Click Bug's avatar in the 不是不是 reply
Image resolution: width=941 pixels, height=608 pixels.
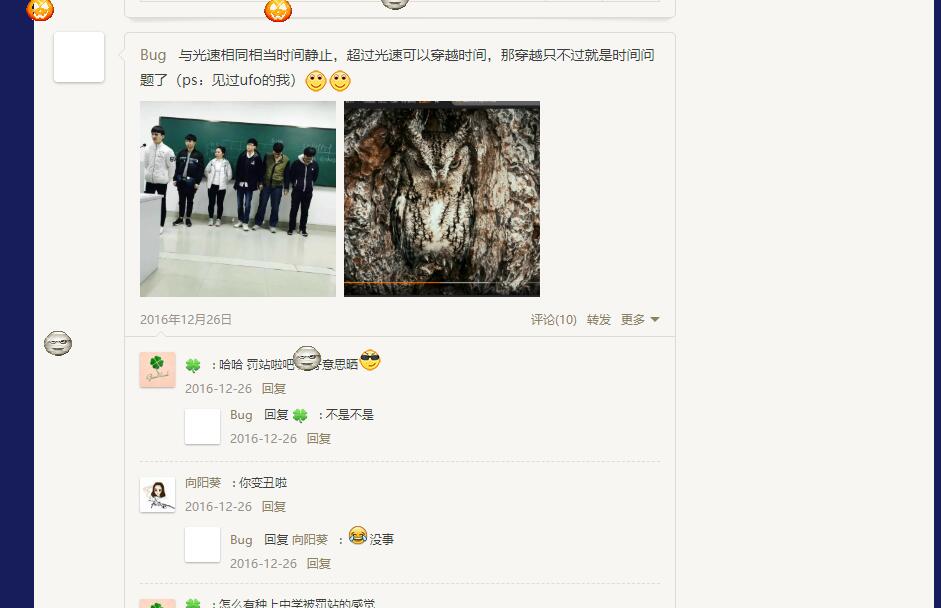(x=202, y=427)
